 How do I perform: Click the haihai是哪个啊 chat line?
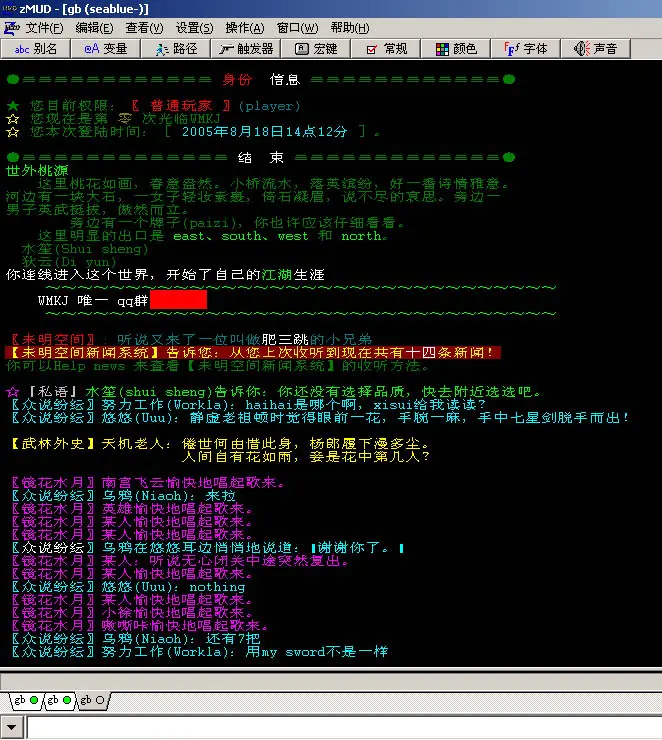coord(248,404)
